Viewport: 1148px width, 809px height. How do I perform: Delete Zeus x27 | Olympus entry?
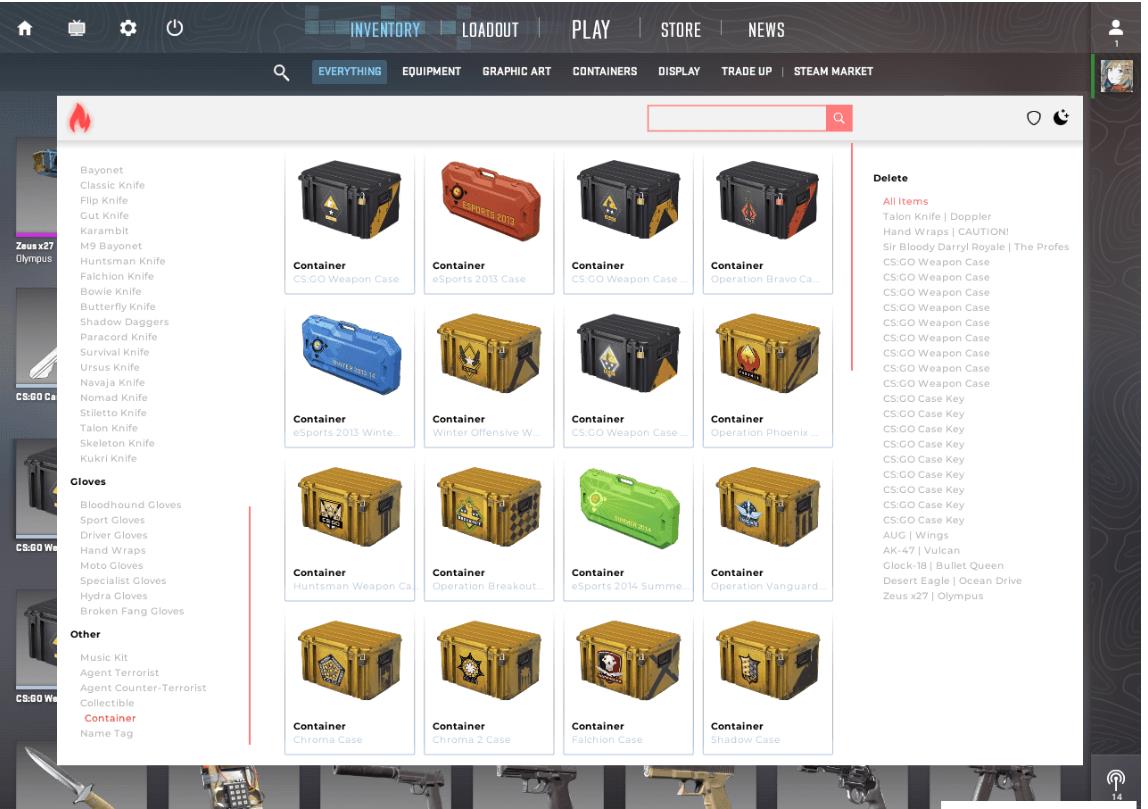point(933,596)
